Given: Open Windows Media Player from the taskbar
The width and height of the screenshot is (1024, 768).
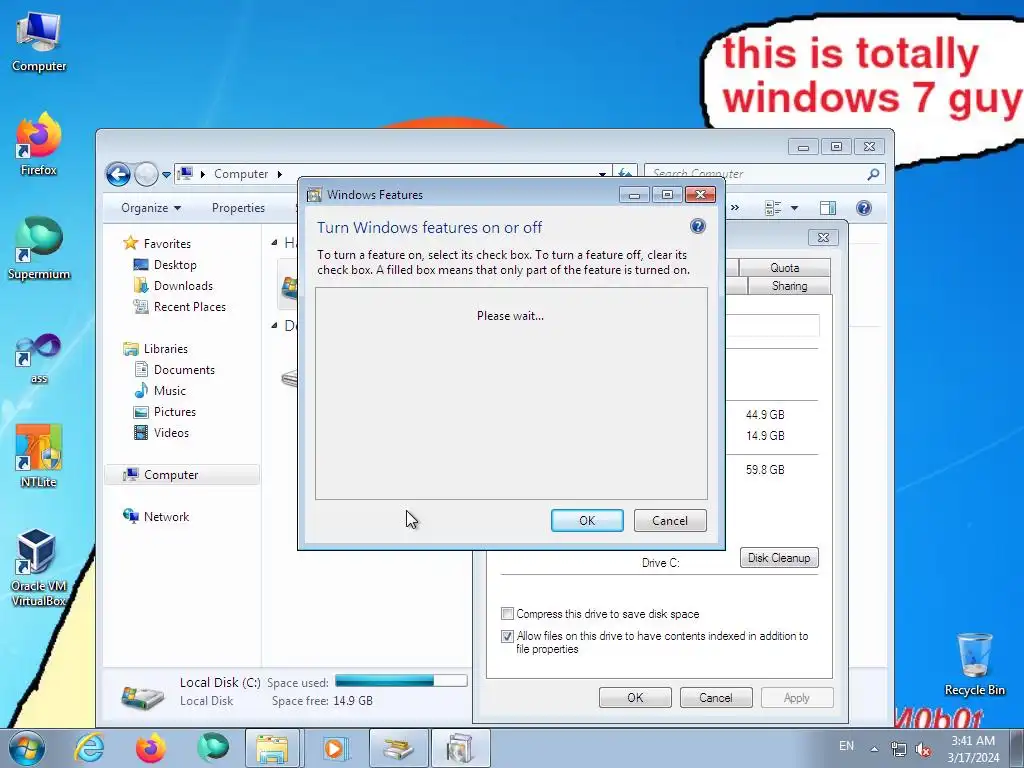Looking at the screenshot, I should tap(334, 748).
